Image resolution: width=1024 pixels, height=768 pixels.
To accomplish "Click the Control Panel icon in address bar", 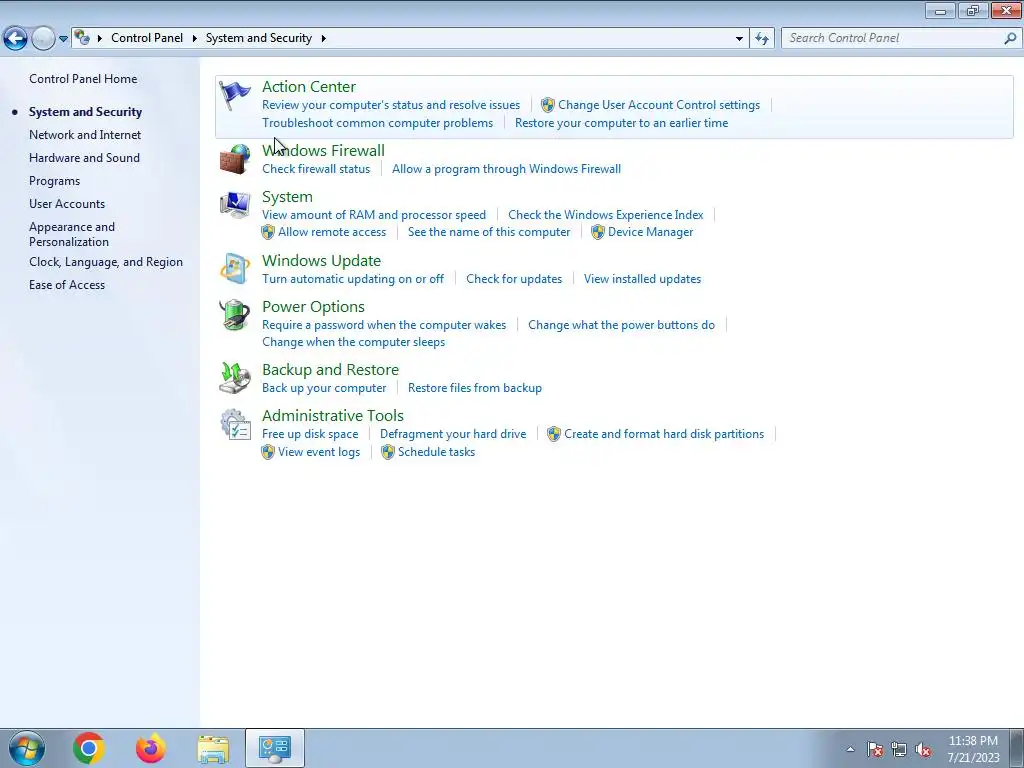I will pyautogui.click(x=82, y=38).
